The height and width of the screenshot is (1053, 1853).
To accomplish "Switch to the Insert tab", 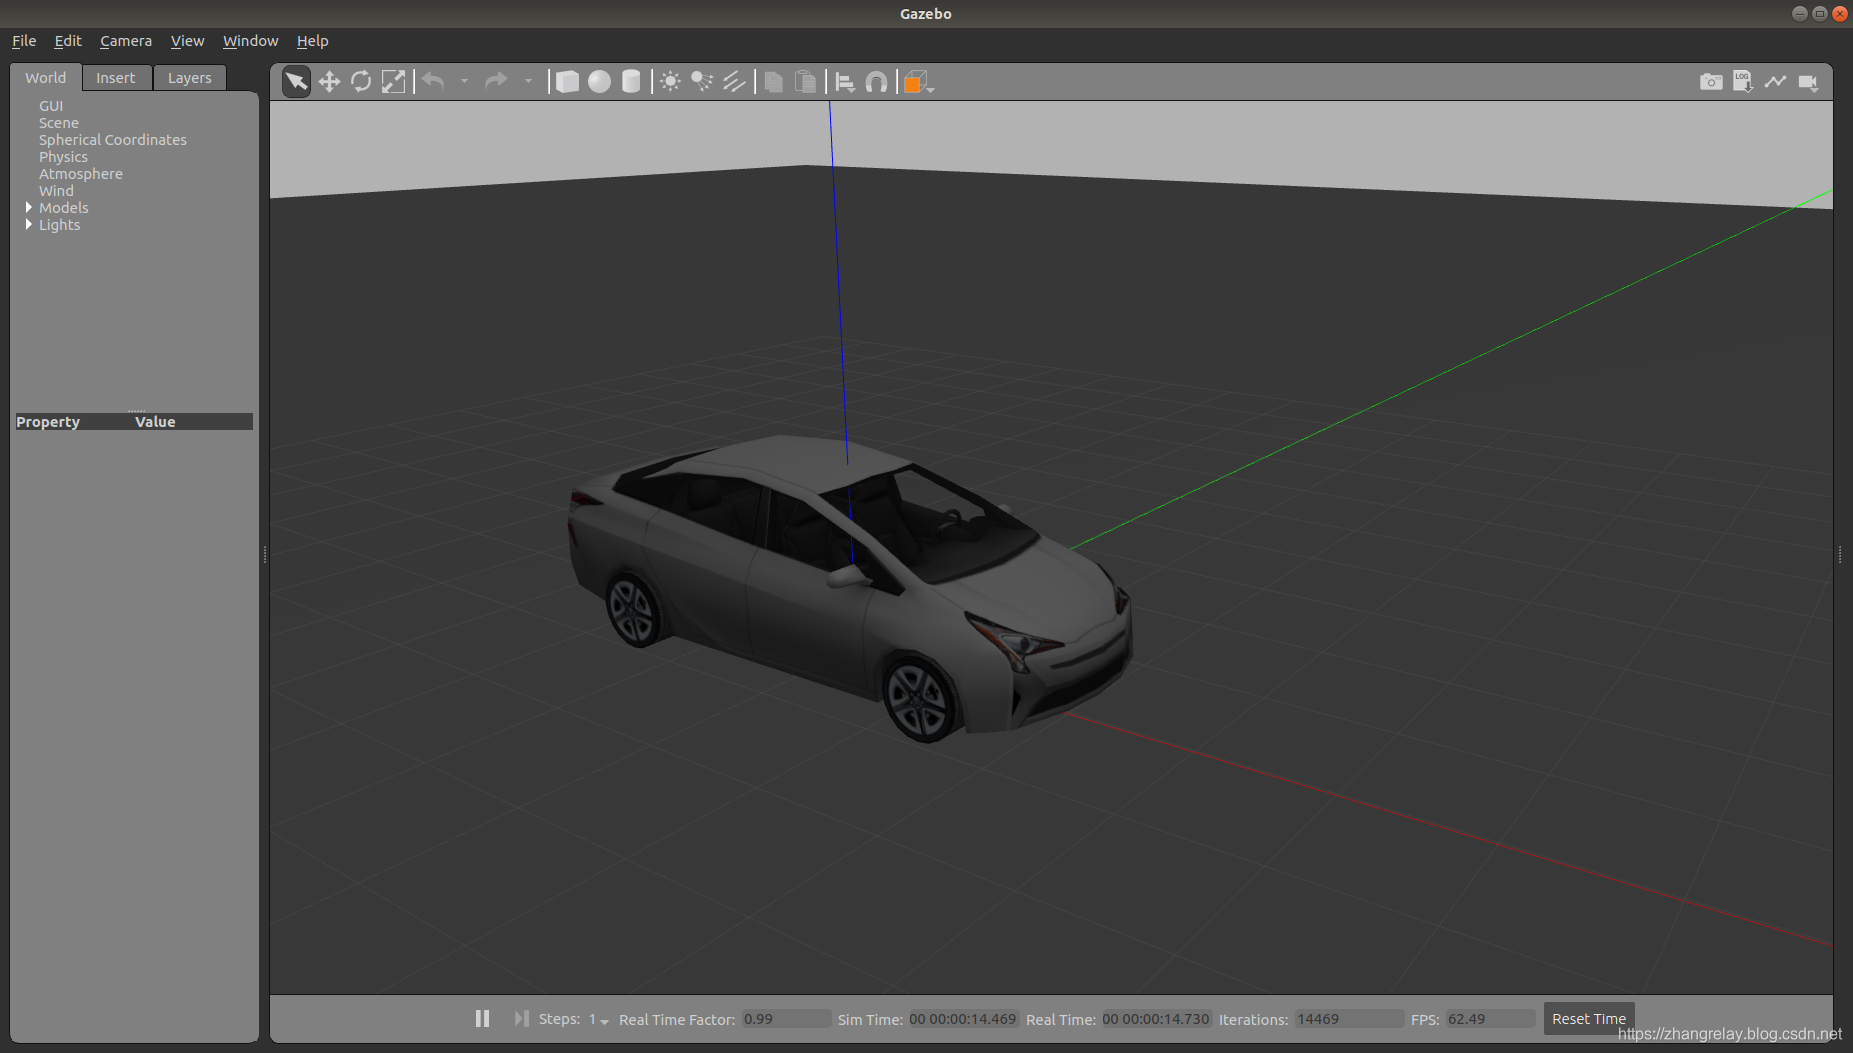I will [x=116, y=78].
